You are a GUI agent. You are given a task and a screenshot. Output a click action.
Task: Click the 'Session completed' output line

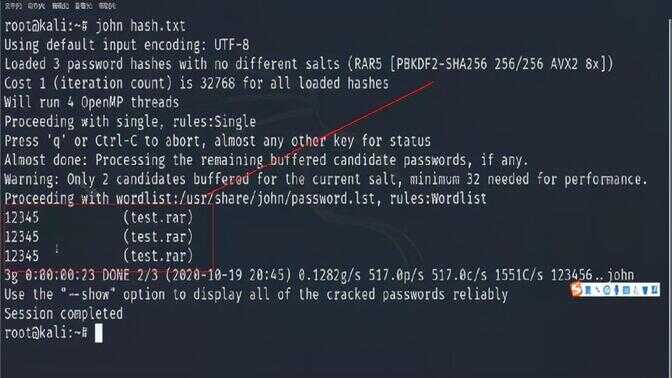coord(63,314)
